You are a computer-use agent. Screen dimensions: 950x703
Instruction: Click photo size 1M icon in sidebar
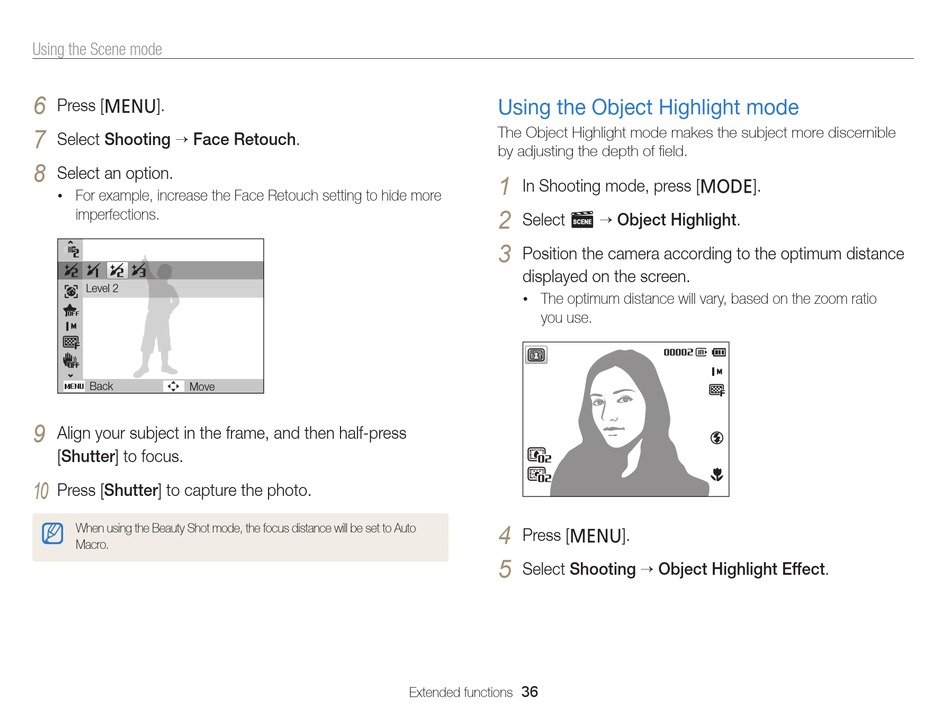[x=71, y=326]
